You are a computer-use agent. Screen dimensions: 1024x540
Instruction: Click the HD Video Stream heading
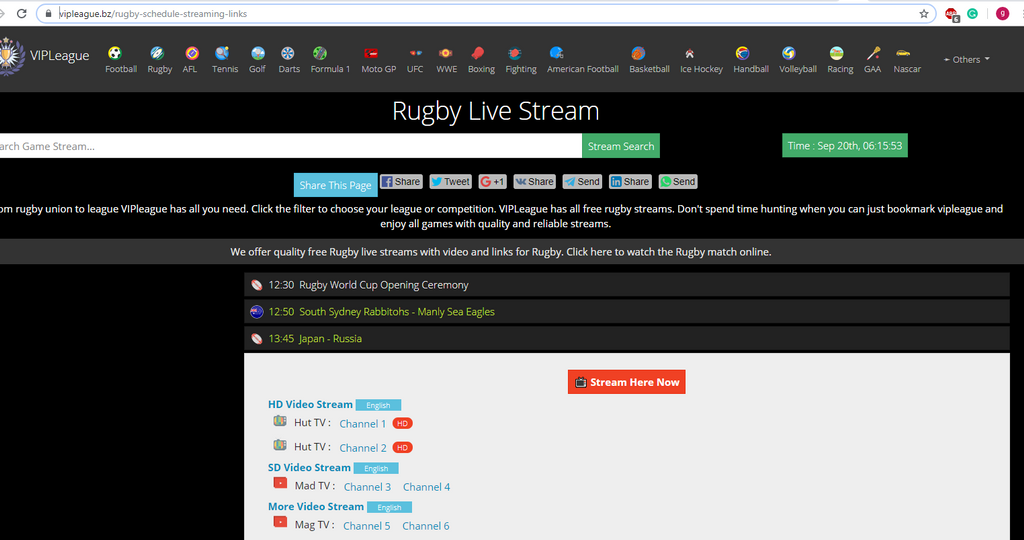tap(310, 404)
